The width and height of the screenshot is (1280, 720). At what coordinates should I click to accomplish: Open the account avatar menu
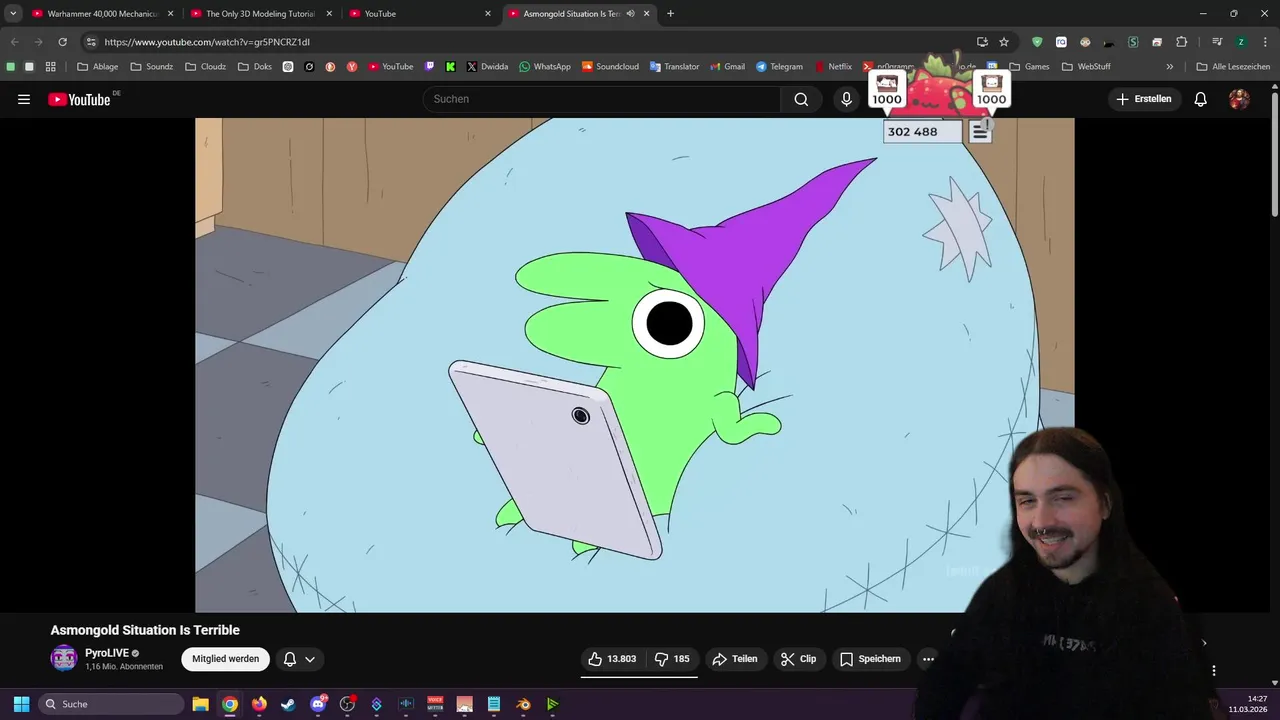point(1239,99)
